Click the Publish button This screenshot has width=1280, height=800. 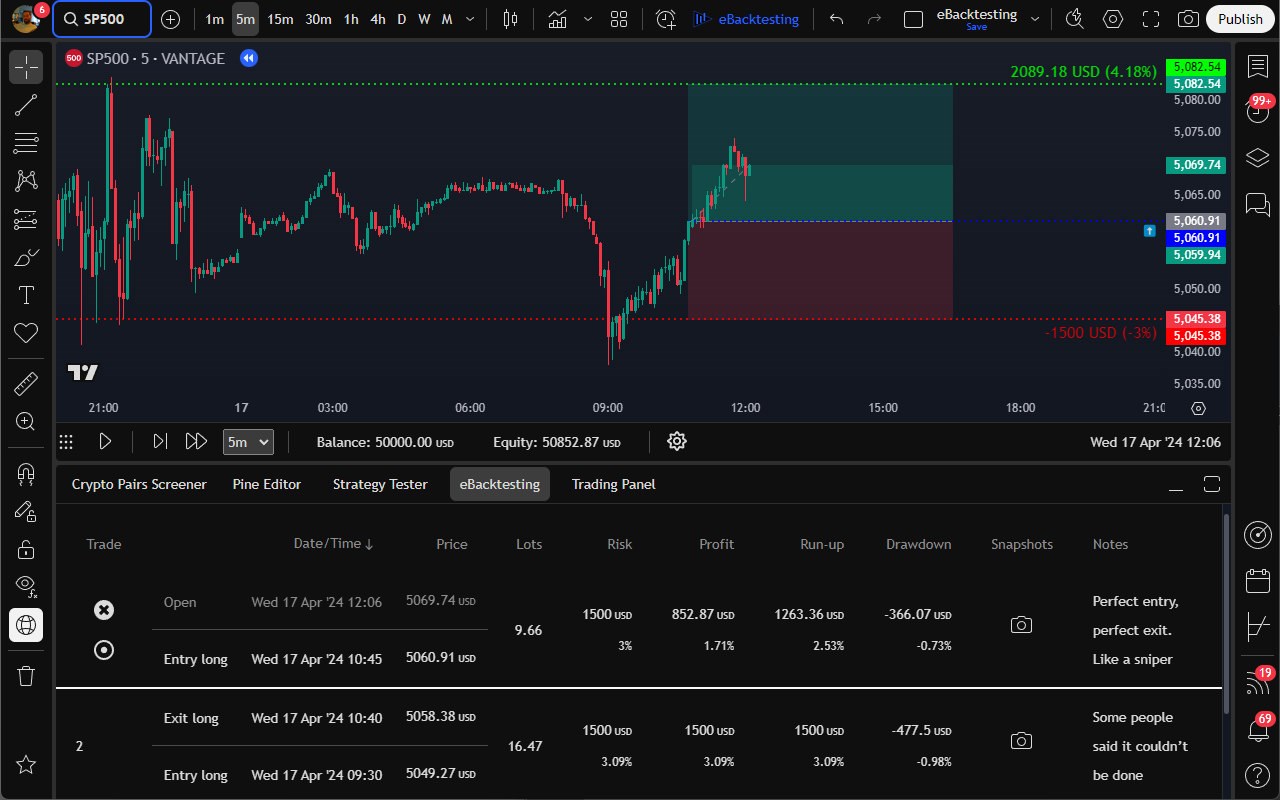click(1241, 19)
